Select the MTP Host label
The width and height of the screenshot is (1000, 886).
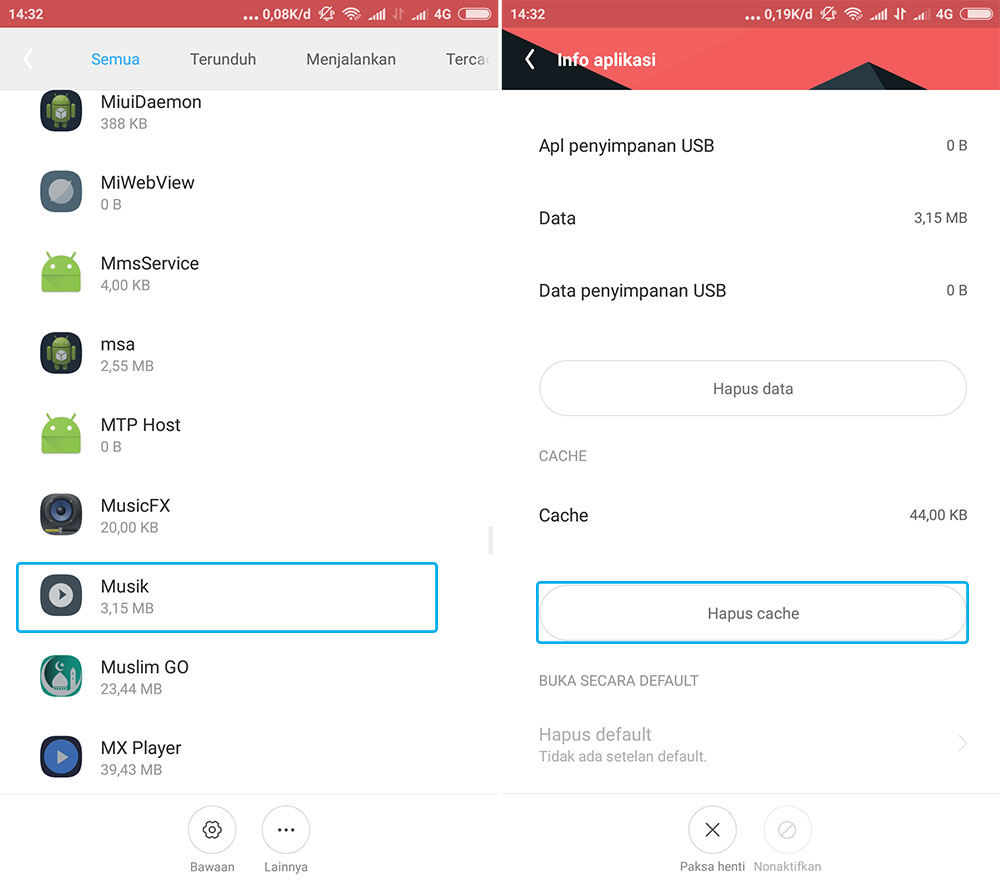click(x=140, y=425)
